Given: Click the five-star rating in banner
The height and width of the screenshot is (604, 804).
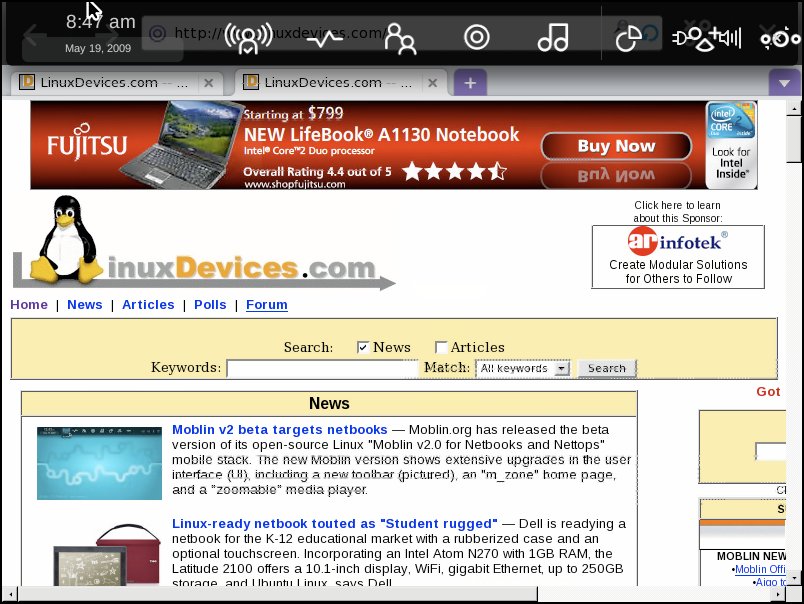Looking at the screenshot, I should click(x=454, y=171).
